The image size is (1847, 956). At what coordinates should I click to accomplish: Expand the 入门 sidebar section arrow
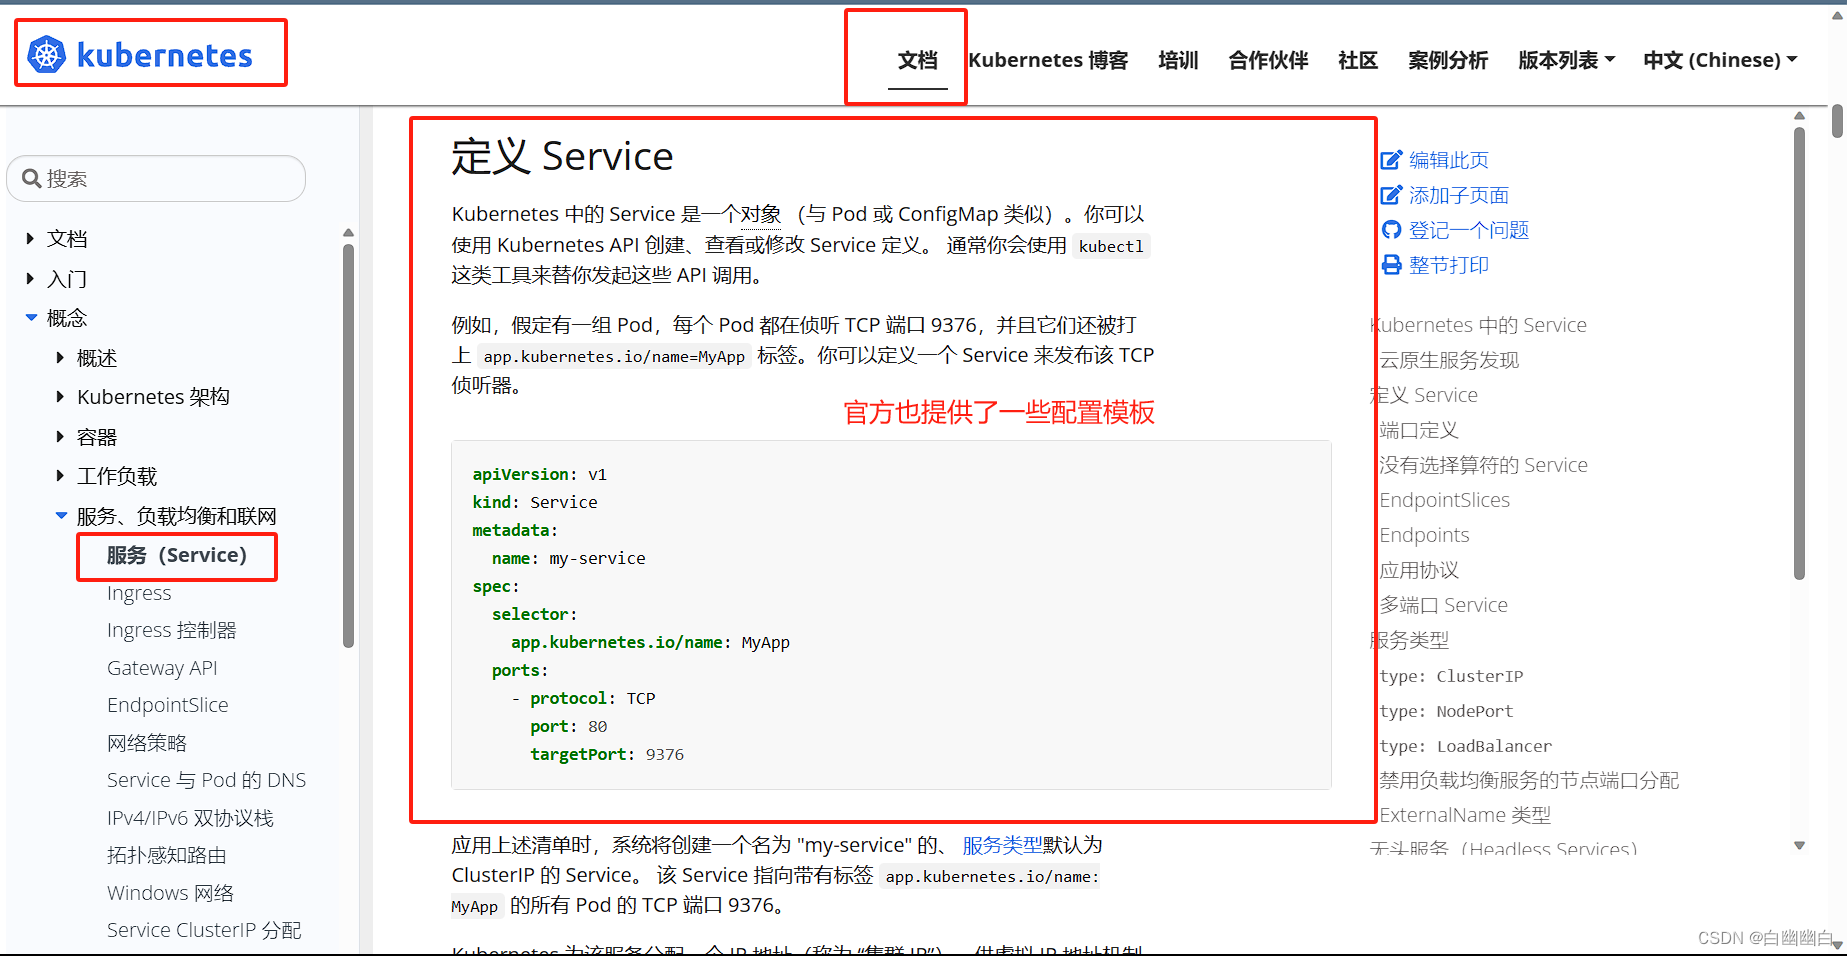(x=30, y=279)
